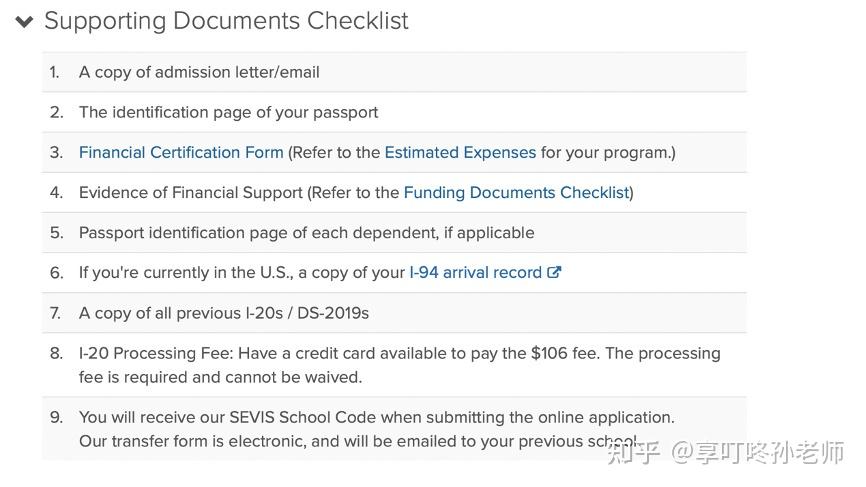Viewport: 866px width, 487px height.
Task: Click the Supporting Documents Checklist heading
Action: (226, 21)
